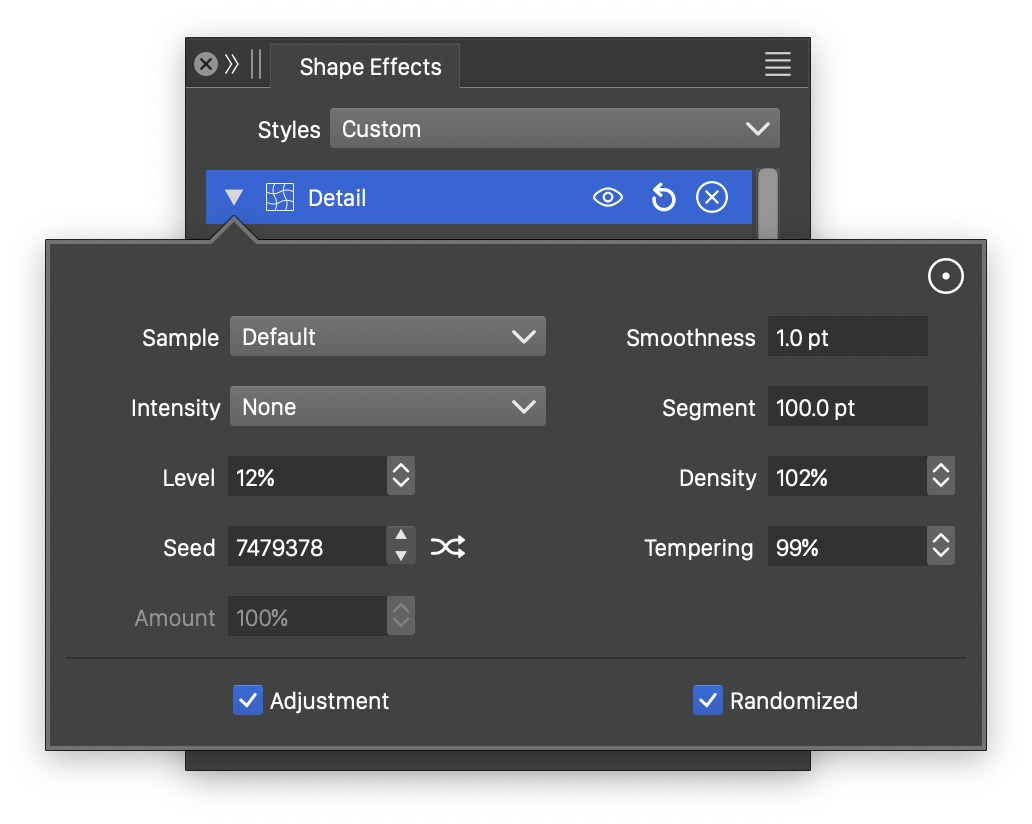Screen dimensions: 1032x824
Task: Close the Shape Effects panel
Action: [205, 65]
